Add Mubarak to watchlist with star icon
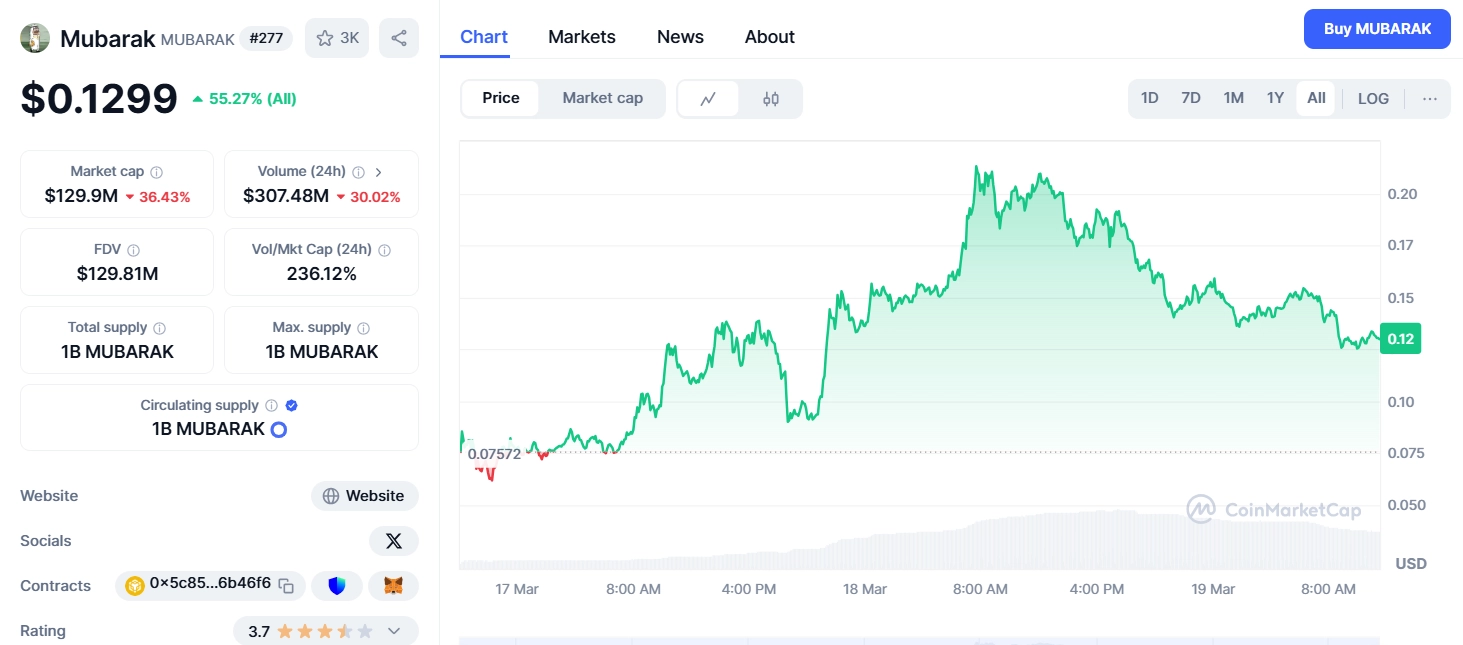Image resolution: width=1463 pixels, height=645 pixels. pyautogui.click(x=337, y=38)
